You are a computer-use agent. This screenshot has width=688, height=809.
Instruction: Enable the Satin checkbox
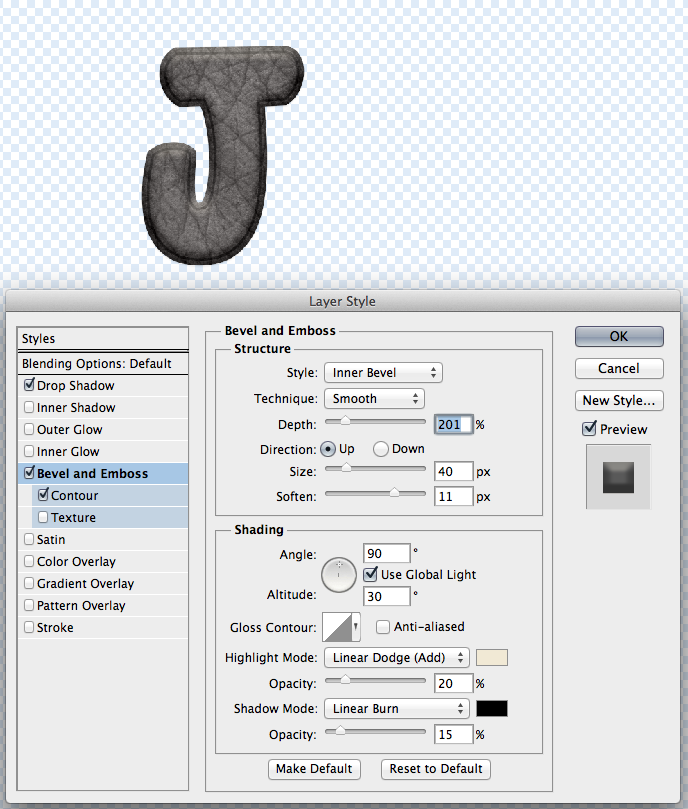tap(29, 539)
